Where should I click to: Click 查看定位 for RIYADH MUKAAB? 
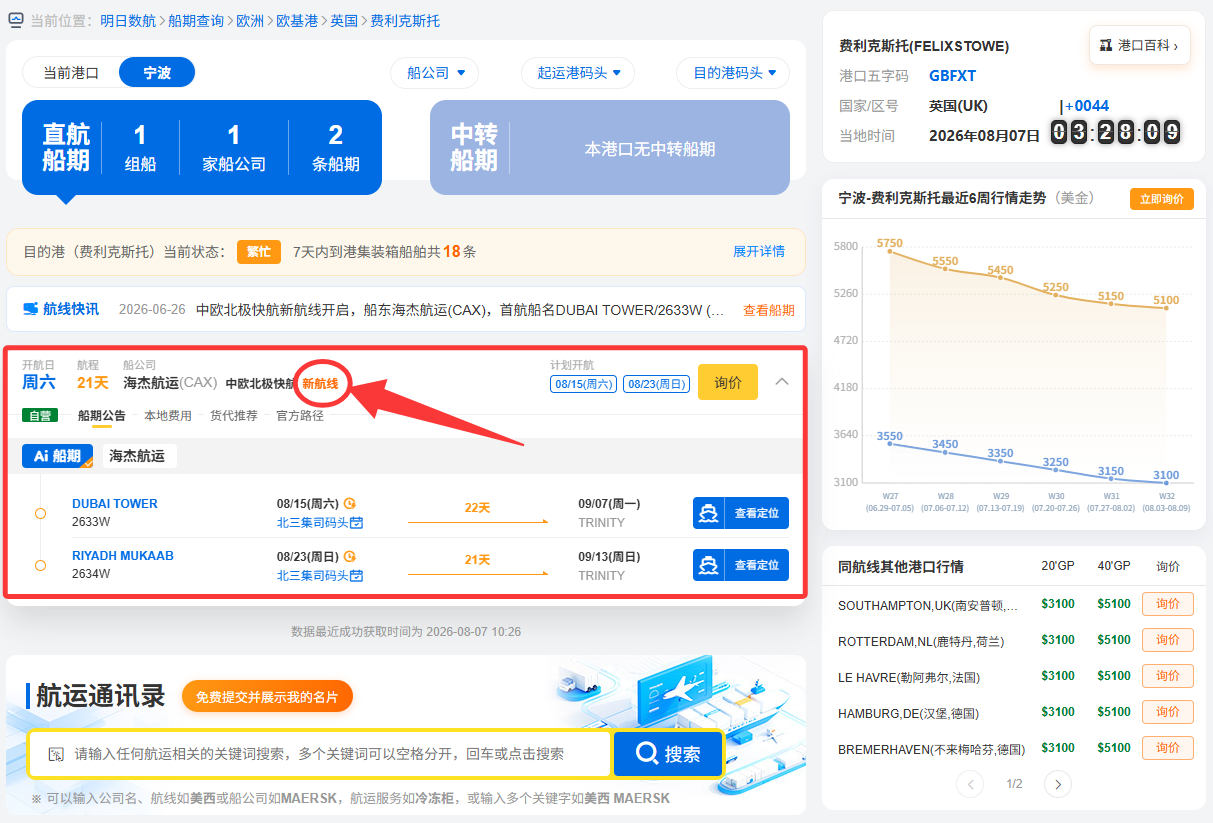pos(741,565)
